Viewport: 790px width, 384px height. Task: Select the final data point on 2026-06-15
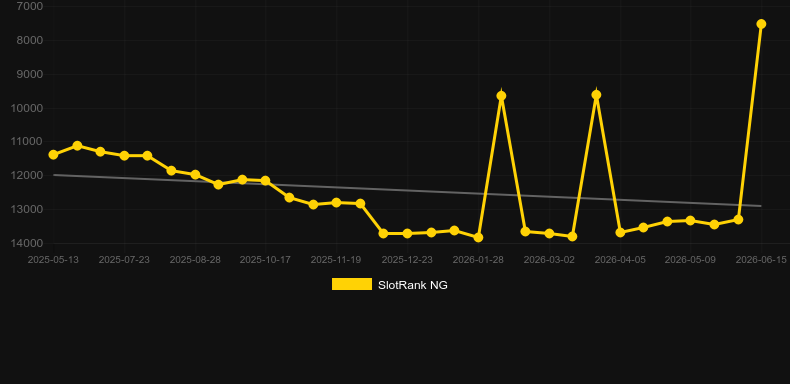(x=761, y=24)
